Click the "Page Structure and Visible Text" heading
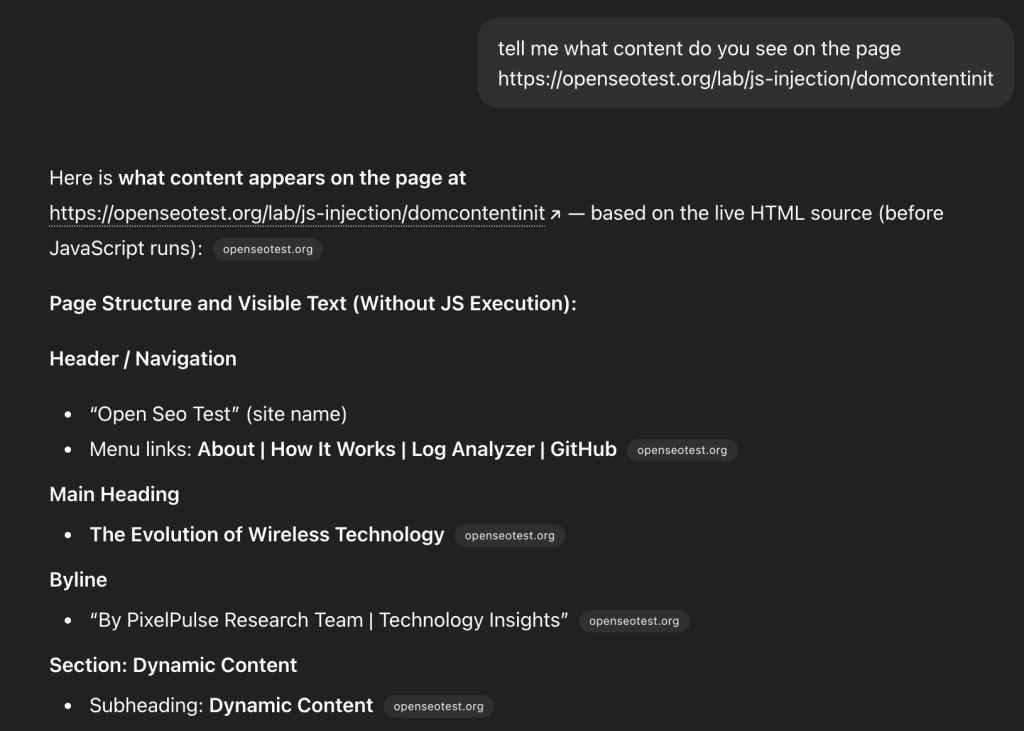 pos(313,304)
